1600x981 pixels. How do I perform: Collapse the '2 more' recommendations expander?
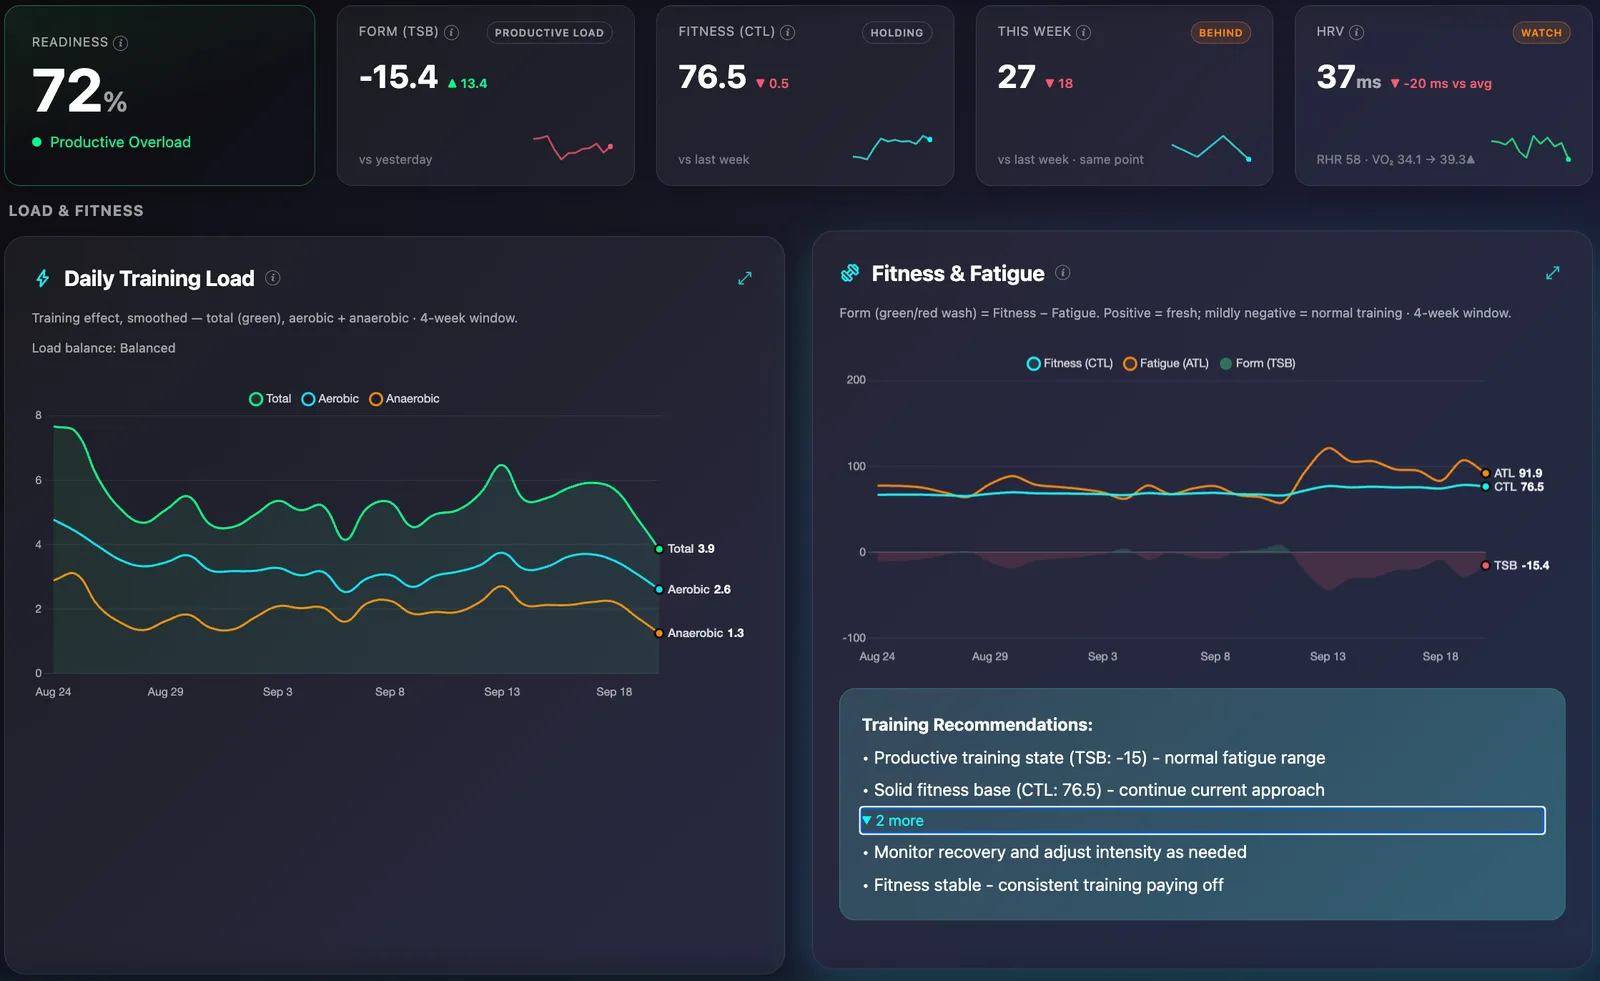pyautogui.click(x=1202, y=821)
